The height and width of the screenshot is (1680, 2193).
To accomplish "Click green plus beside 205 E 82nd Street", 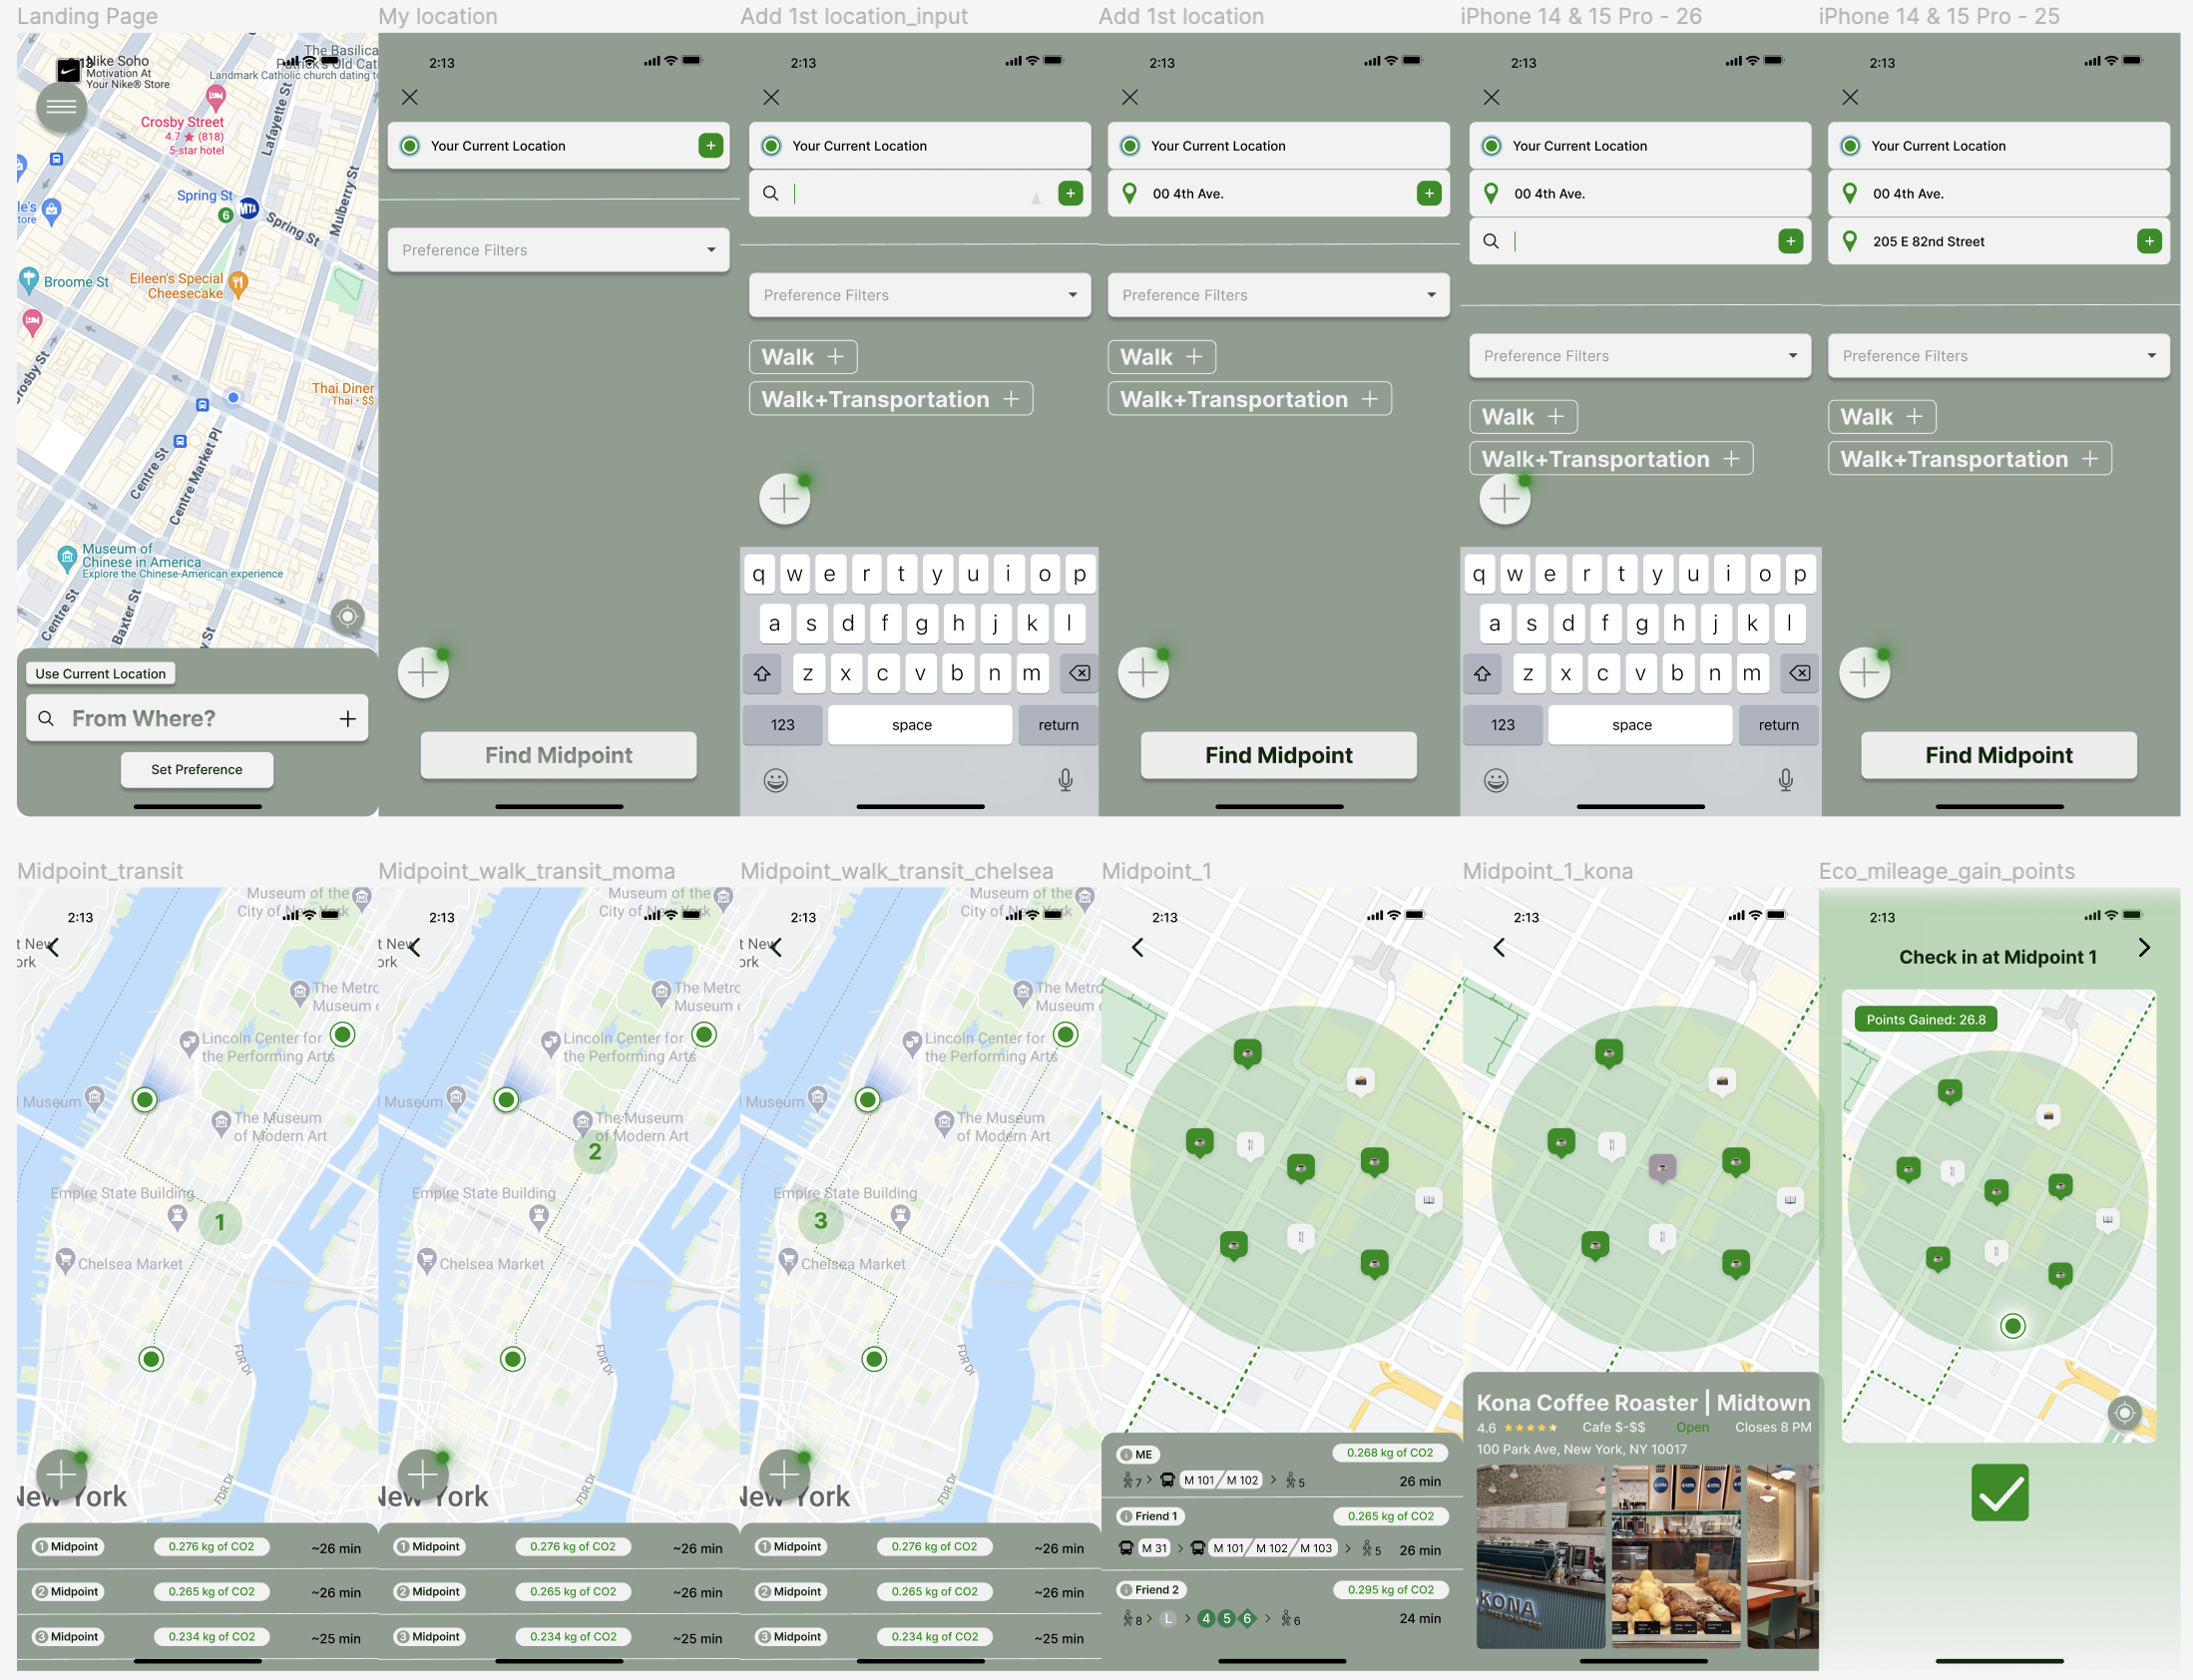I will (x=2149, y=241).
